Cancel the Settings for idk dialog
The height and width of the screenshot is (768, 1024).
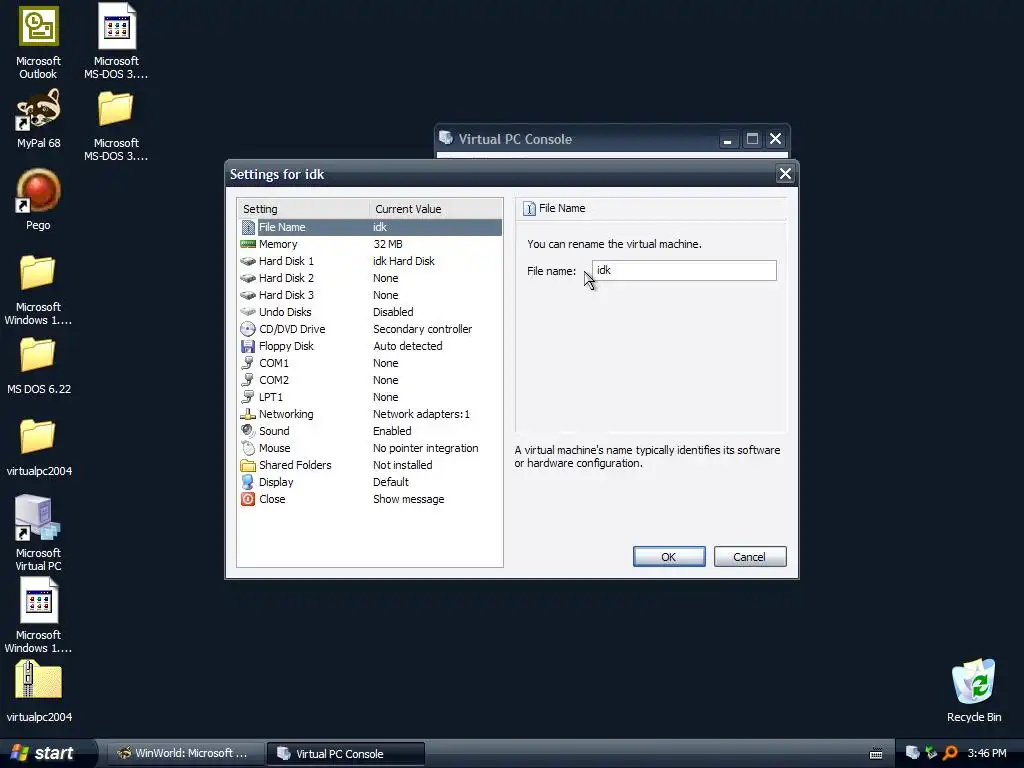pos(750,556)
